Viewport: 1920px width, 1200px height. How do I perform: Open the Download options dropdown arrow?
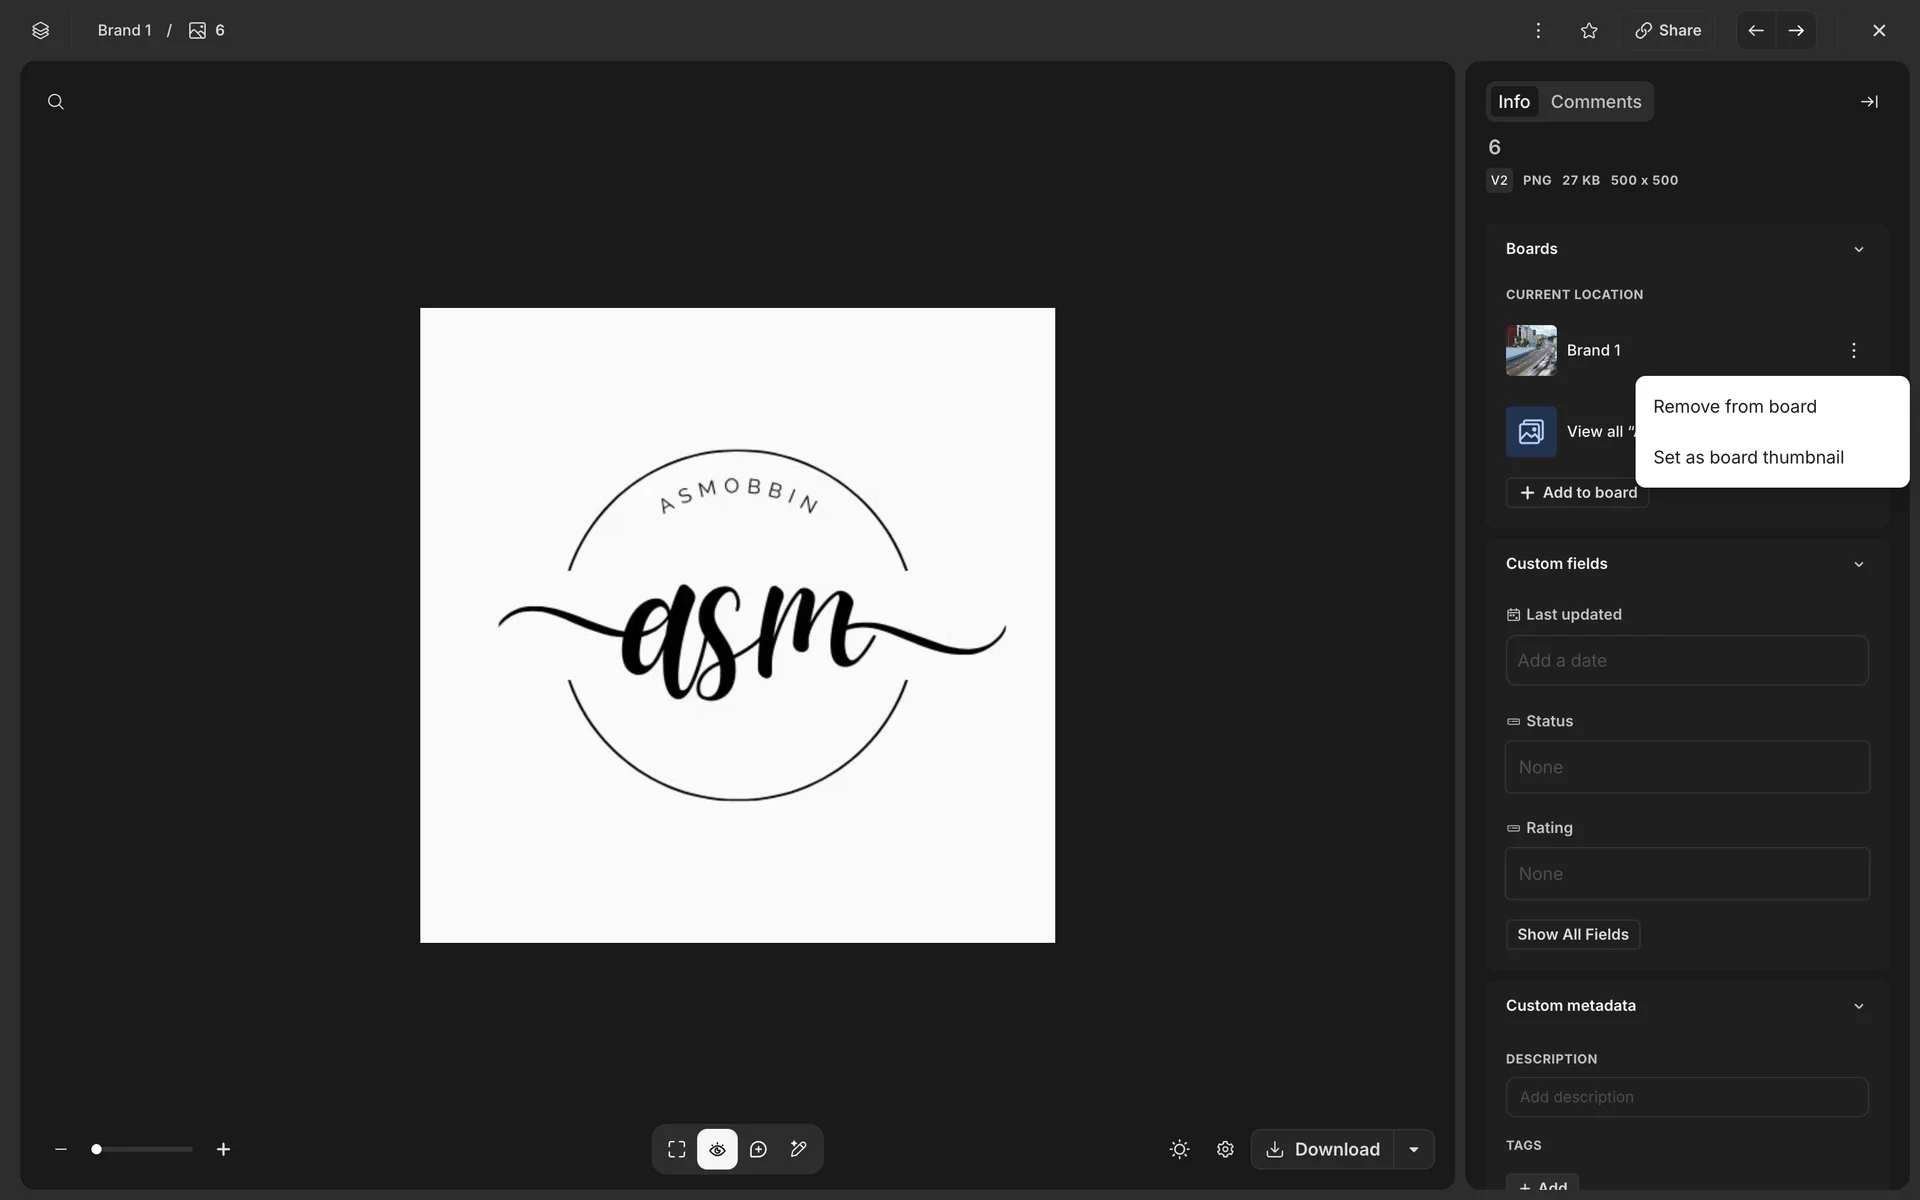coord(1414,1149)
